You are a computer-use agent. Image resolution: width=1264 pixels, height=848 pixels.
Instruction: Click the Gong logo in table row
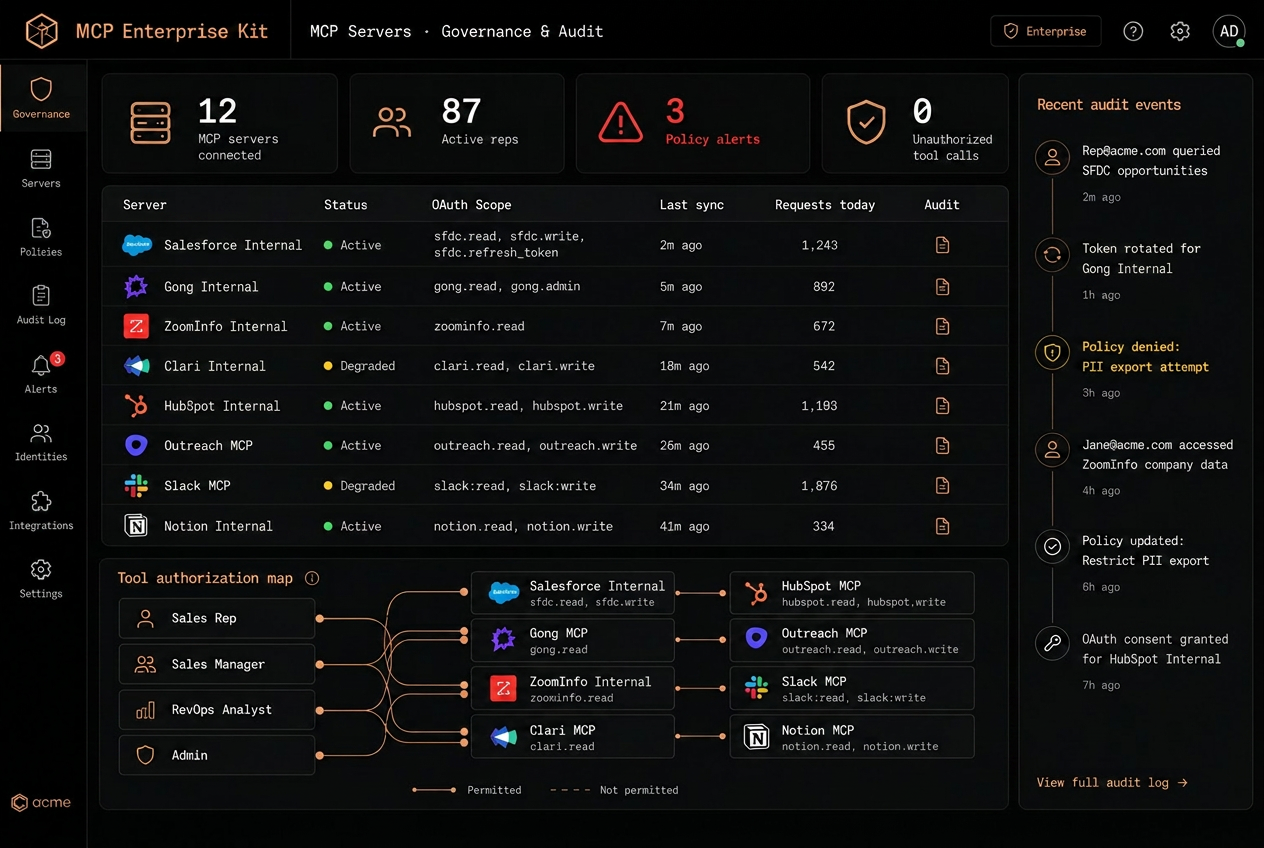click(136, 287)
